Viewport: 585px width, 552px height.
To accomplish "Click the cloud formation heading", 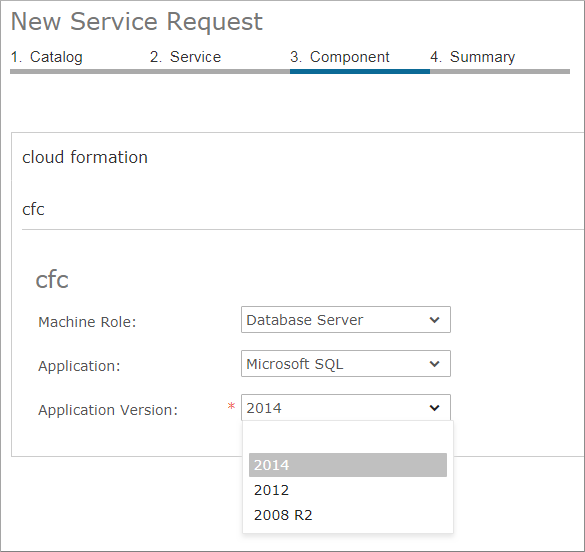I will click(x=85, y=157).
